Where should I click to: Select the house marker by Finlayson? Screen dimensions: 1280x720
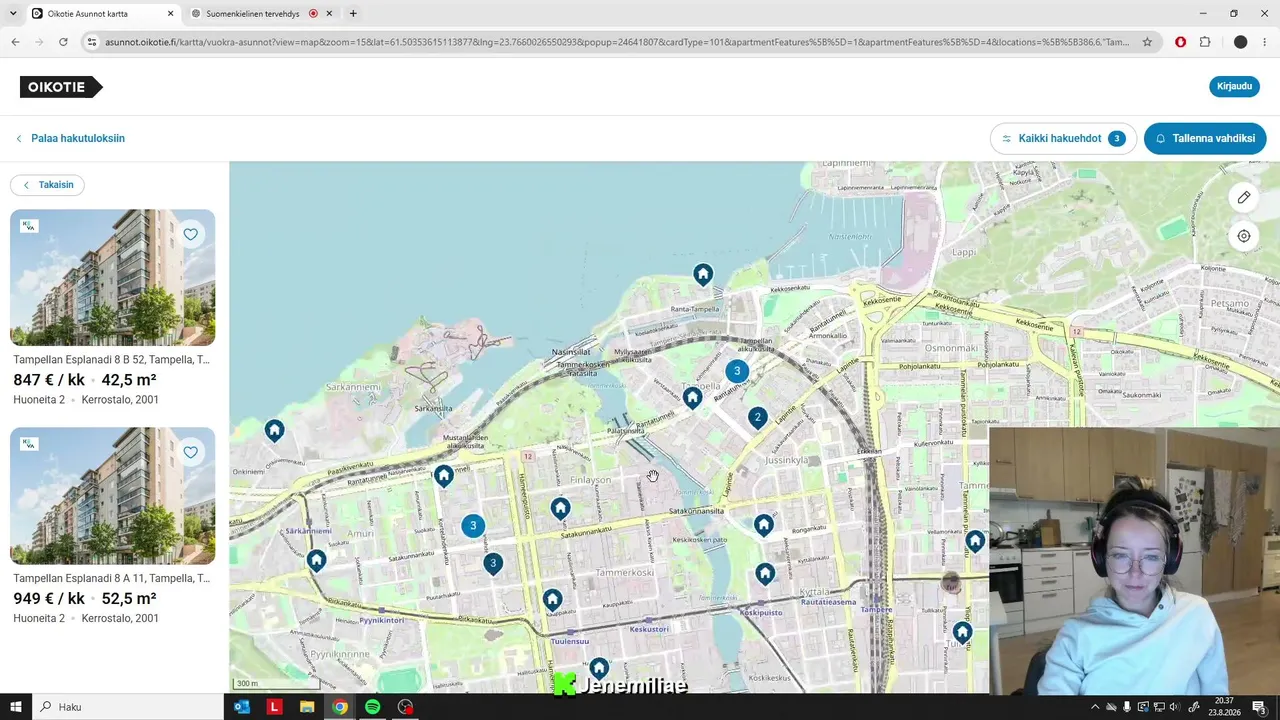click(x=560, y=509)
